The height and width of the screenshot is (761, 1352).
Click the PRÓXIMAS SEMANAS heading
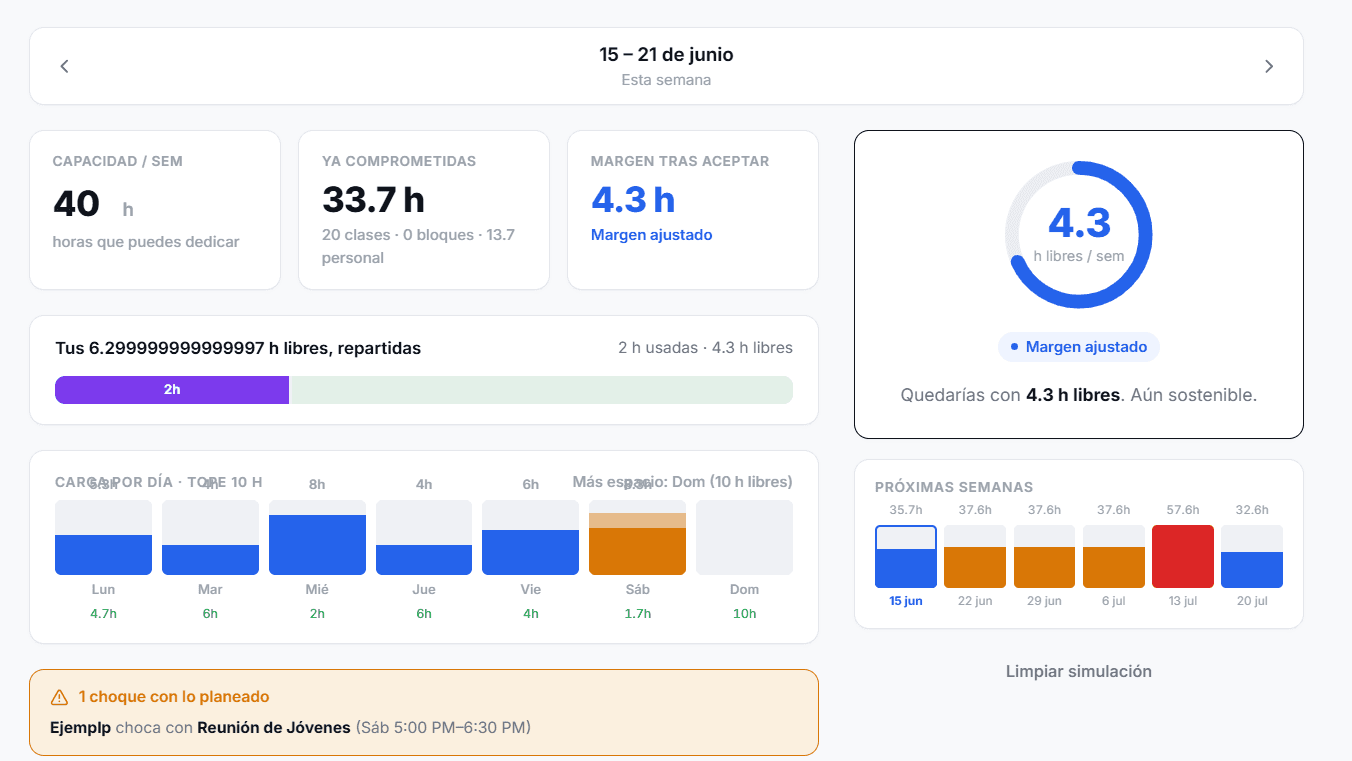click(x=954, y=487)
